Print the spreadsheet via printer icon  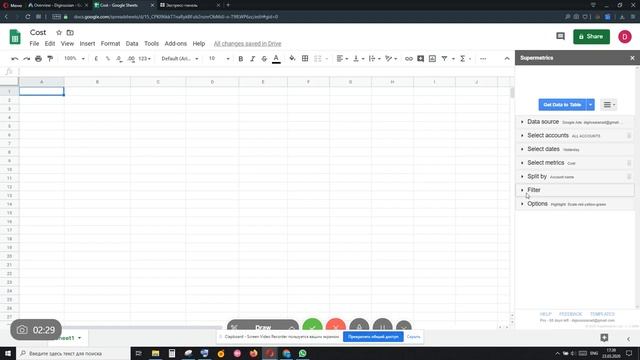point(38,59)
